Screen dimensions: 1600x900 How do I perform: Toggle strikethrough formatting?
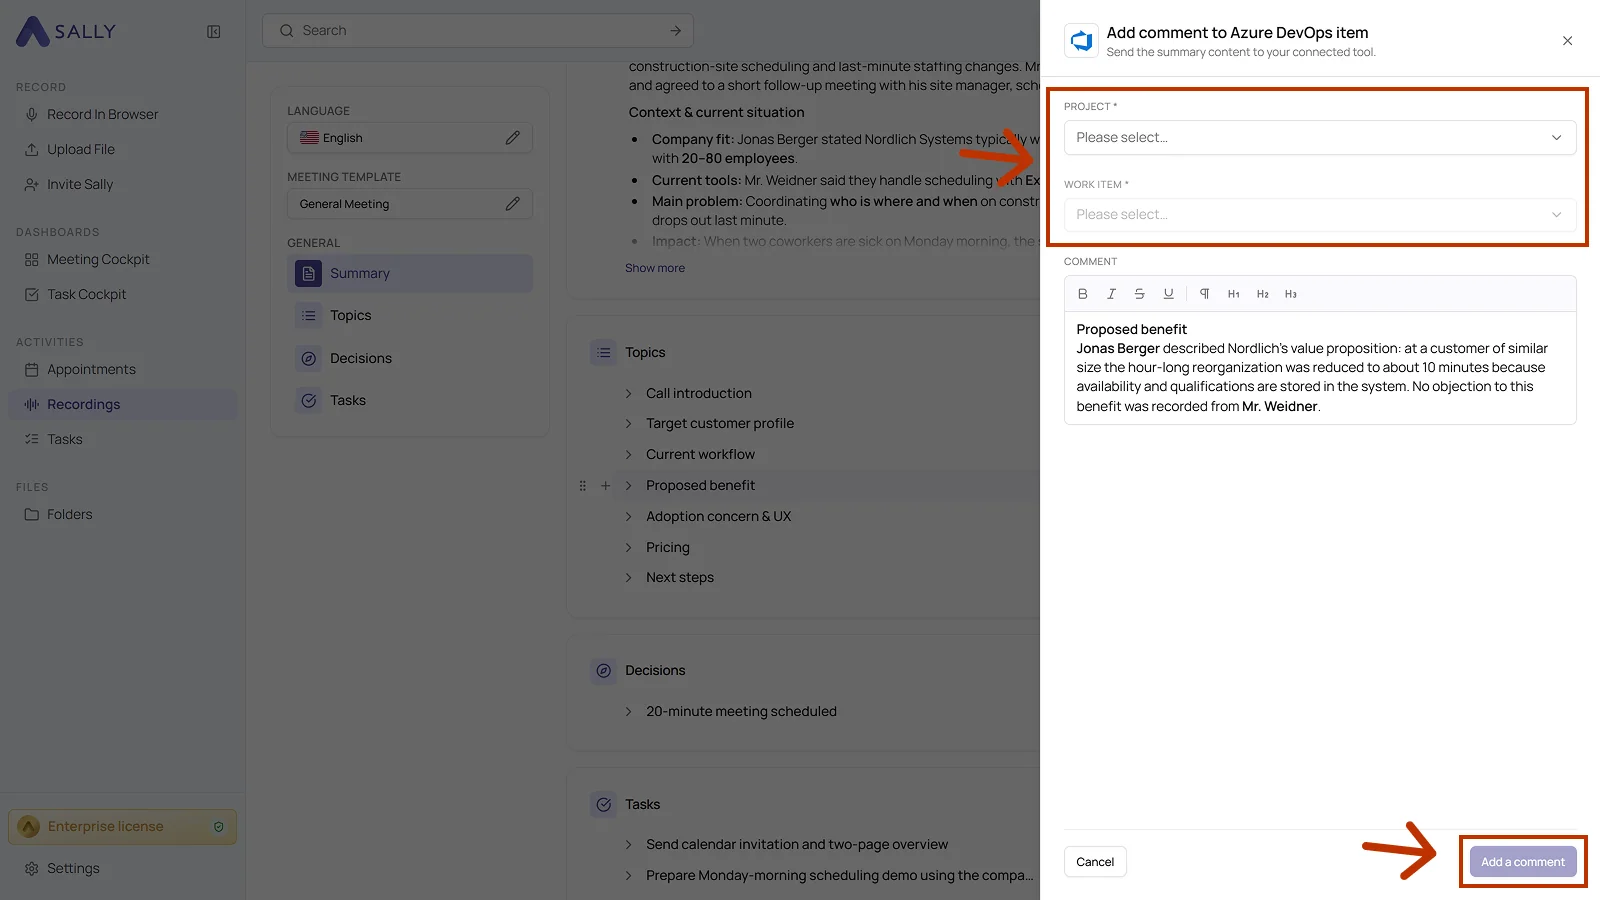pos(1139,294)
